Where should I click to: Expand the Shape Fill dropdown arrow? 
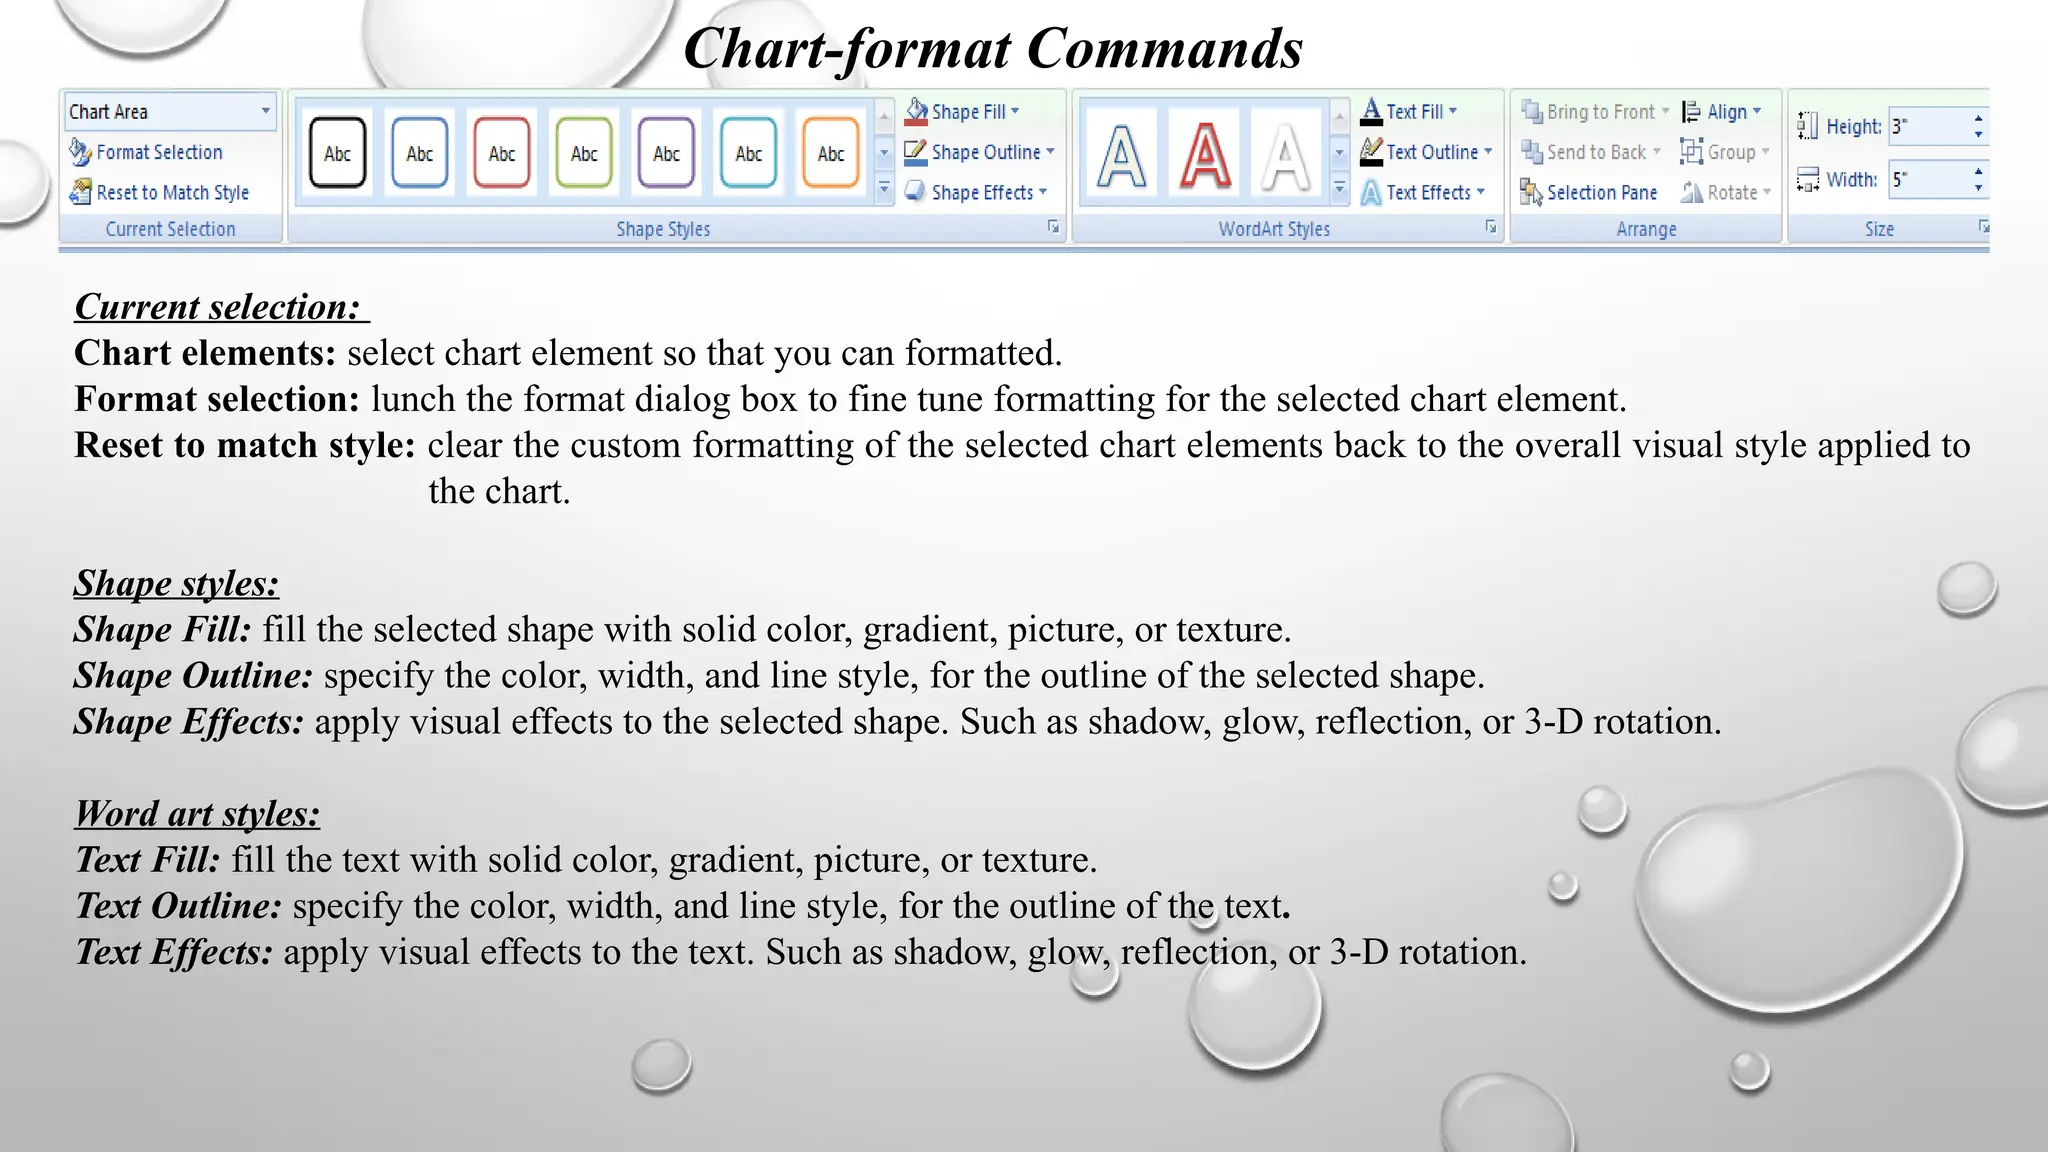(1015, 111)
